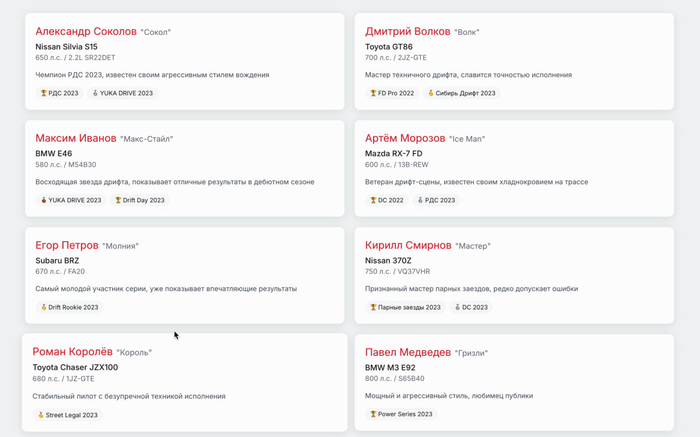Click the Павел Медведев name
Image resolution: width=700 pixels, height=437 pixels.
click(x=408, y=352)
